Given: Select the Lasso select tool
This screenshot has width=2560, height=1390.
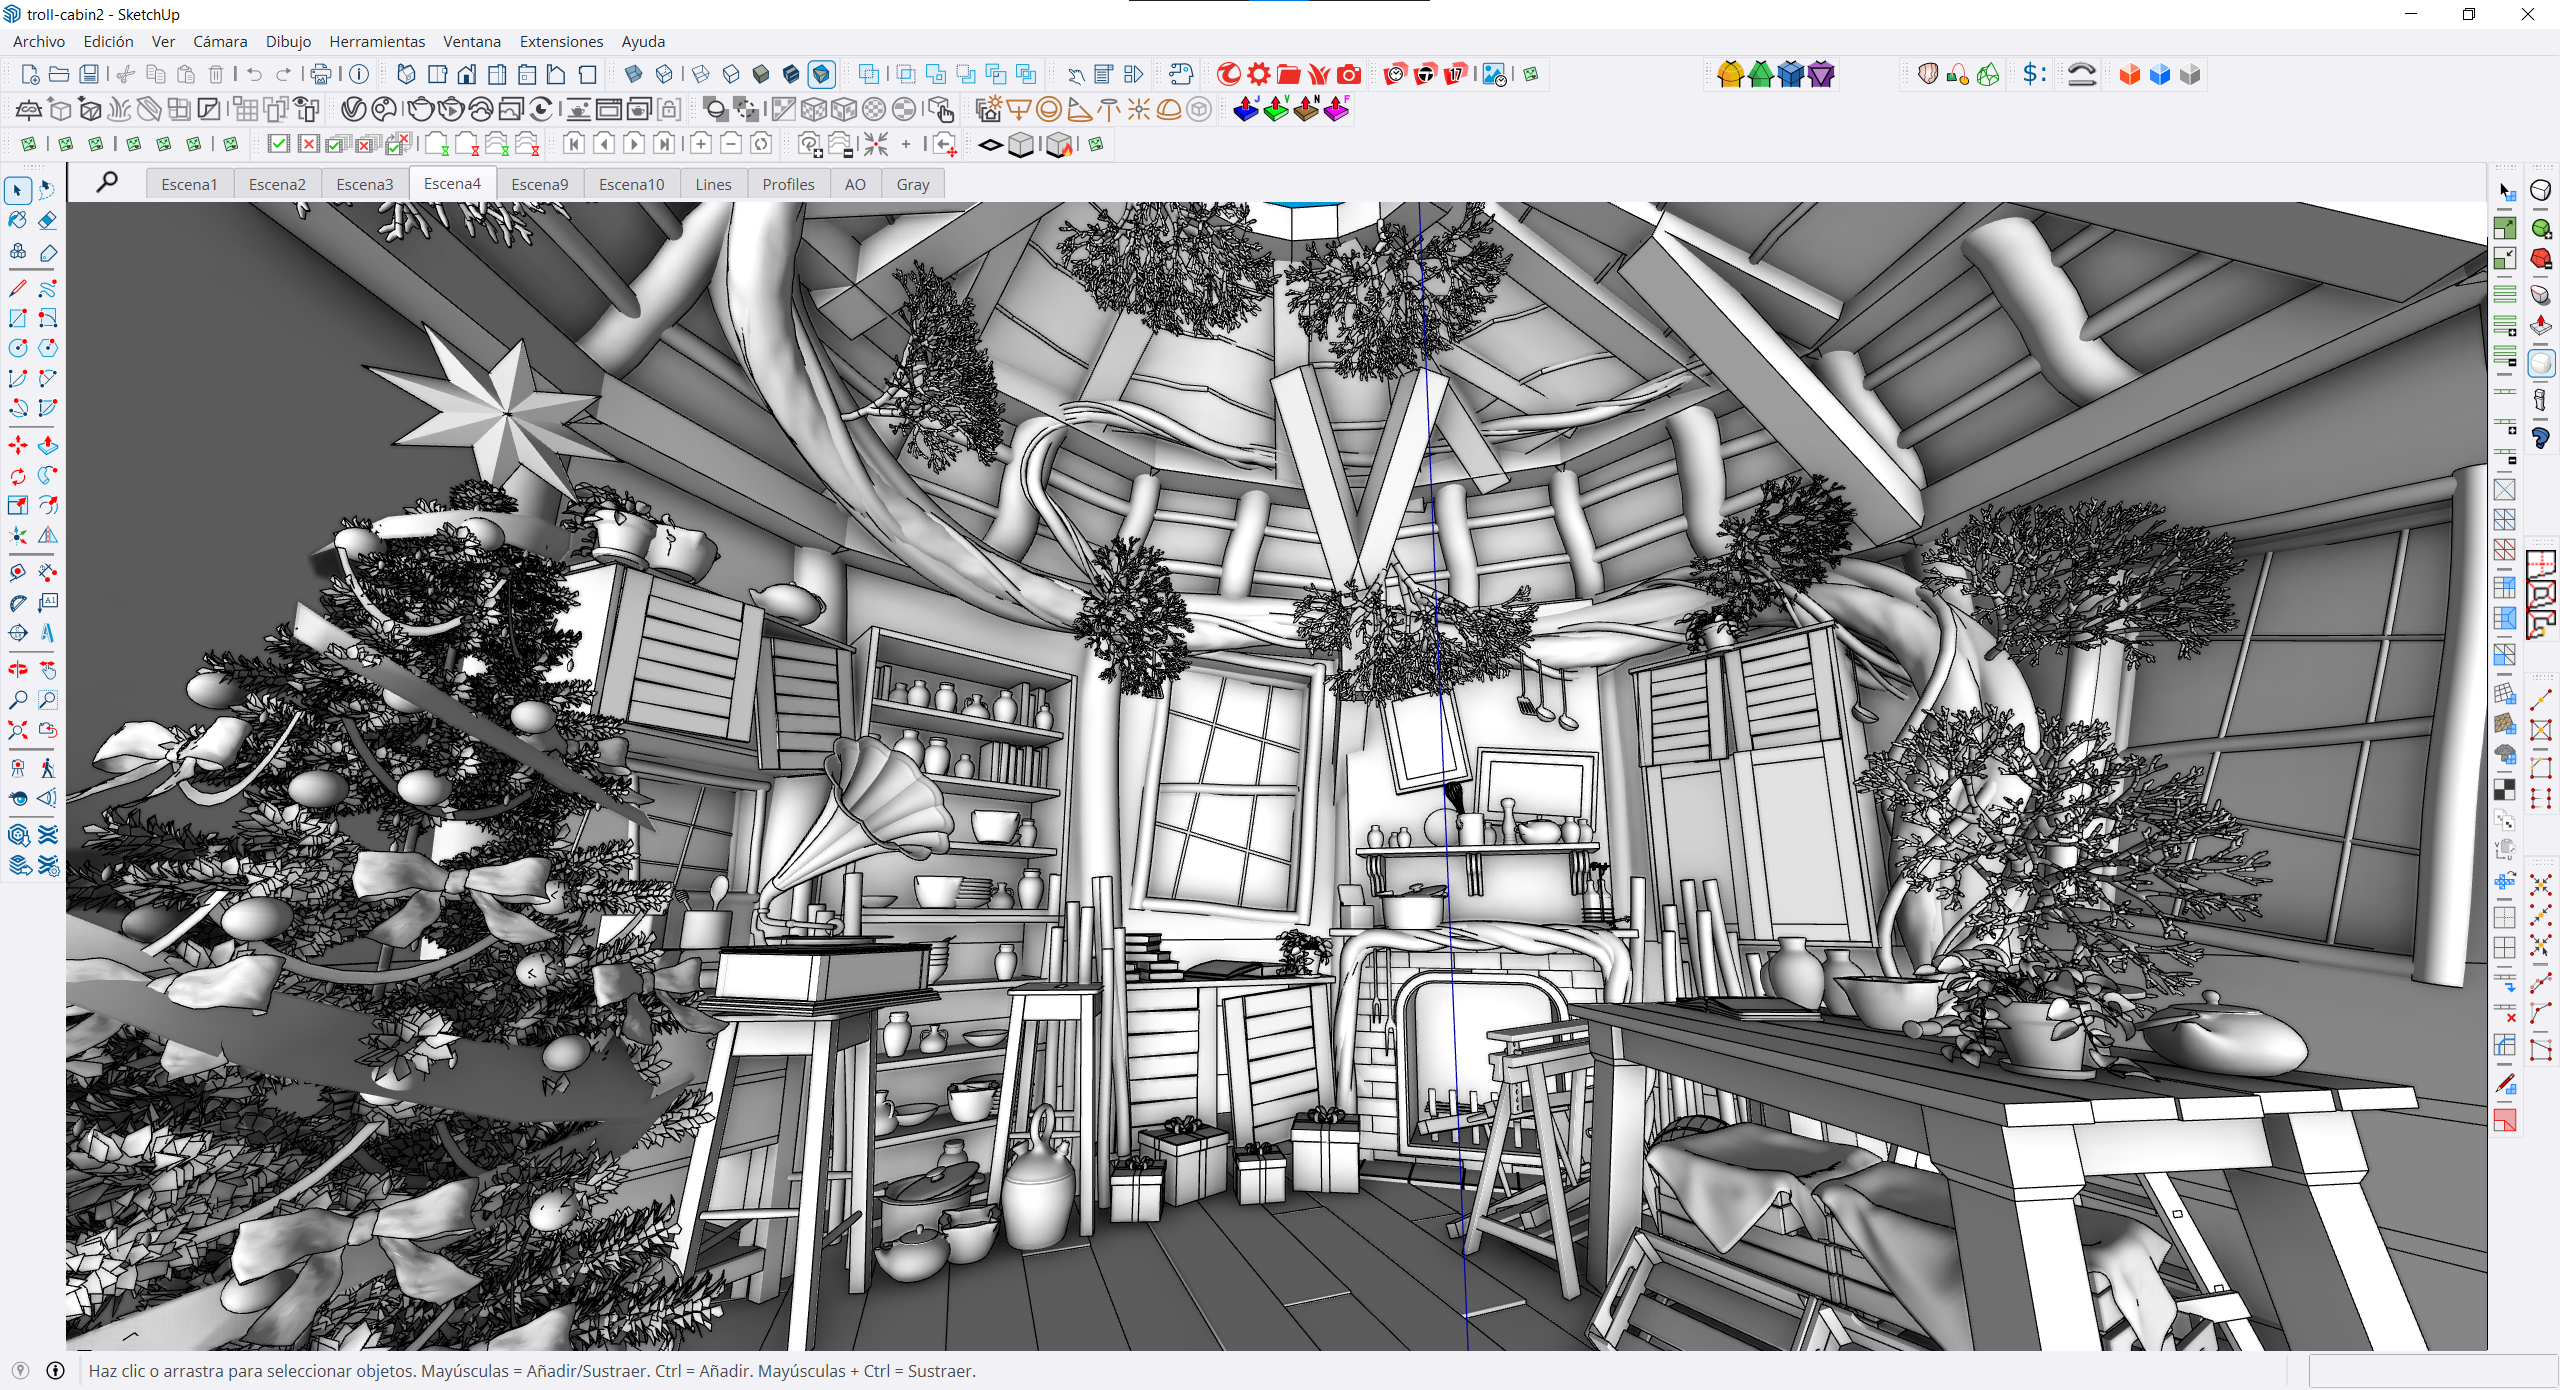Looking at the screenshot, I should (x=47, y=190).
